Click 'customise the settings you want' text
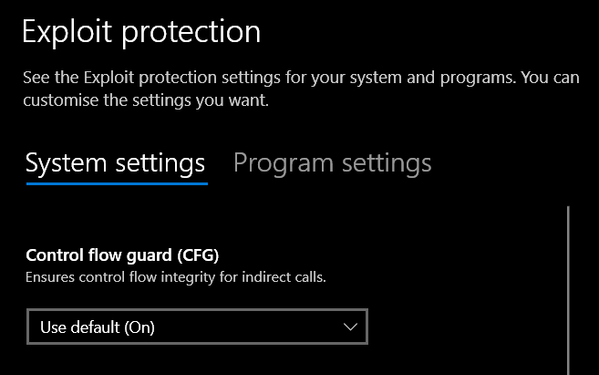 click(x=146, y=100)
